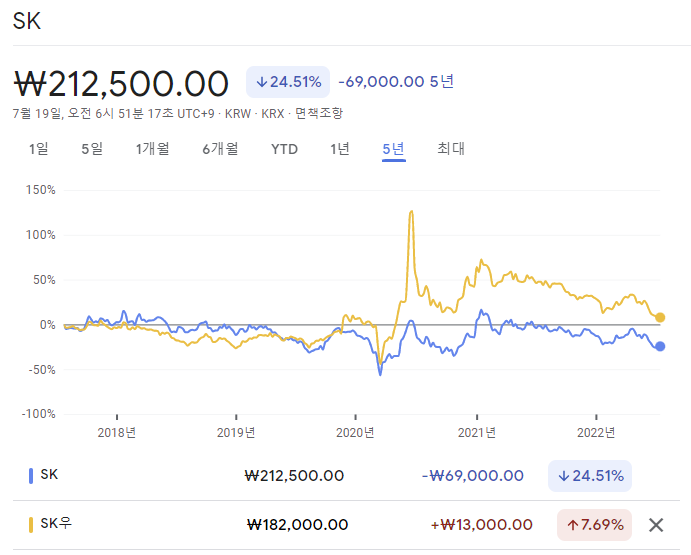Click the ₩212,500.00 headline price
Viewport: 691px width, 555px height.
pos(121,83)
